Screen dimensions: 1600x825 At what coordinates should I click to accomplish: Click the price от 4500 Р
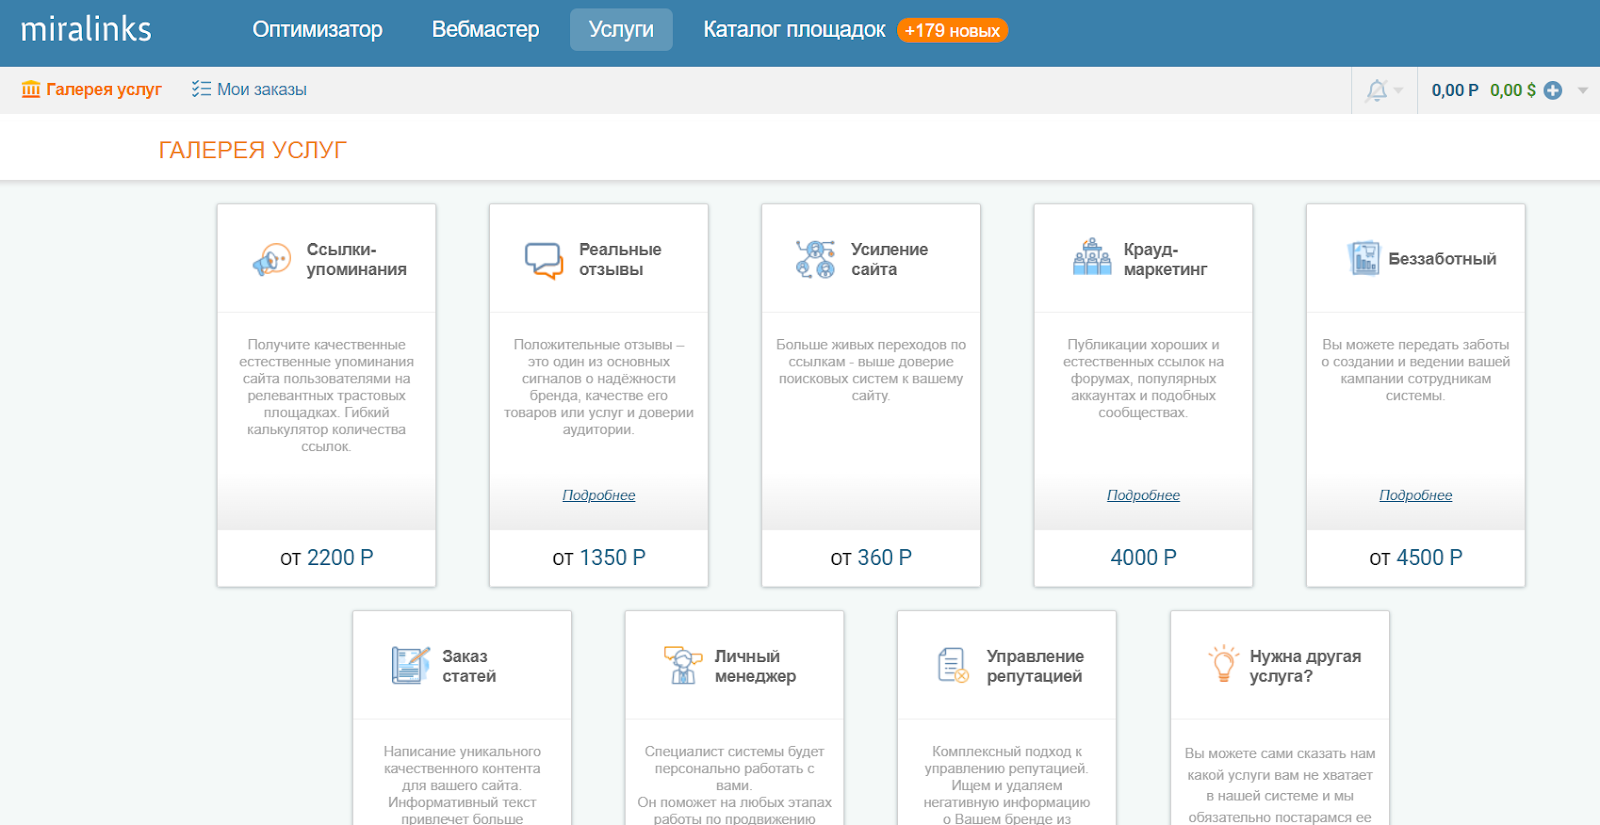1415,558
